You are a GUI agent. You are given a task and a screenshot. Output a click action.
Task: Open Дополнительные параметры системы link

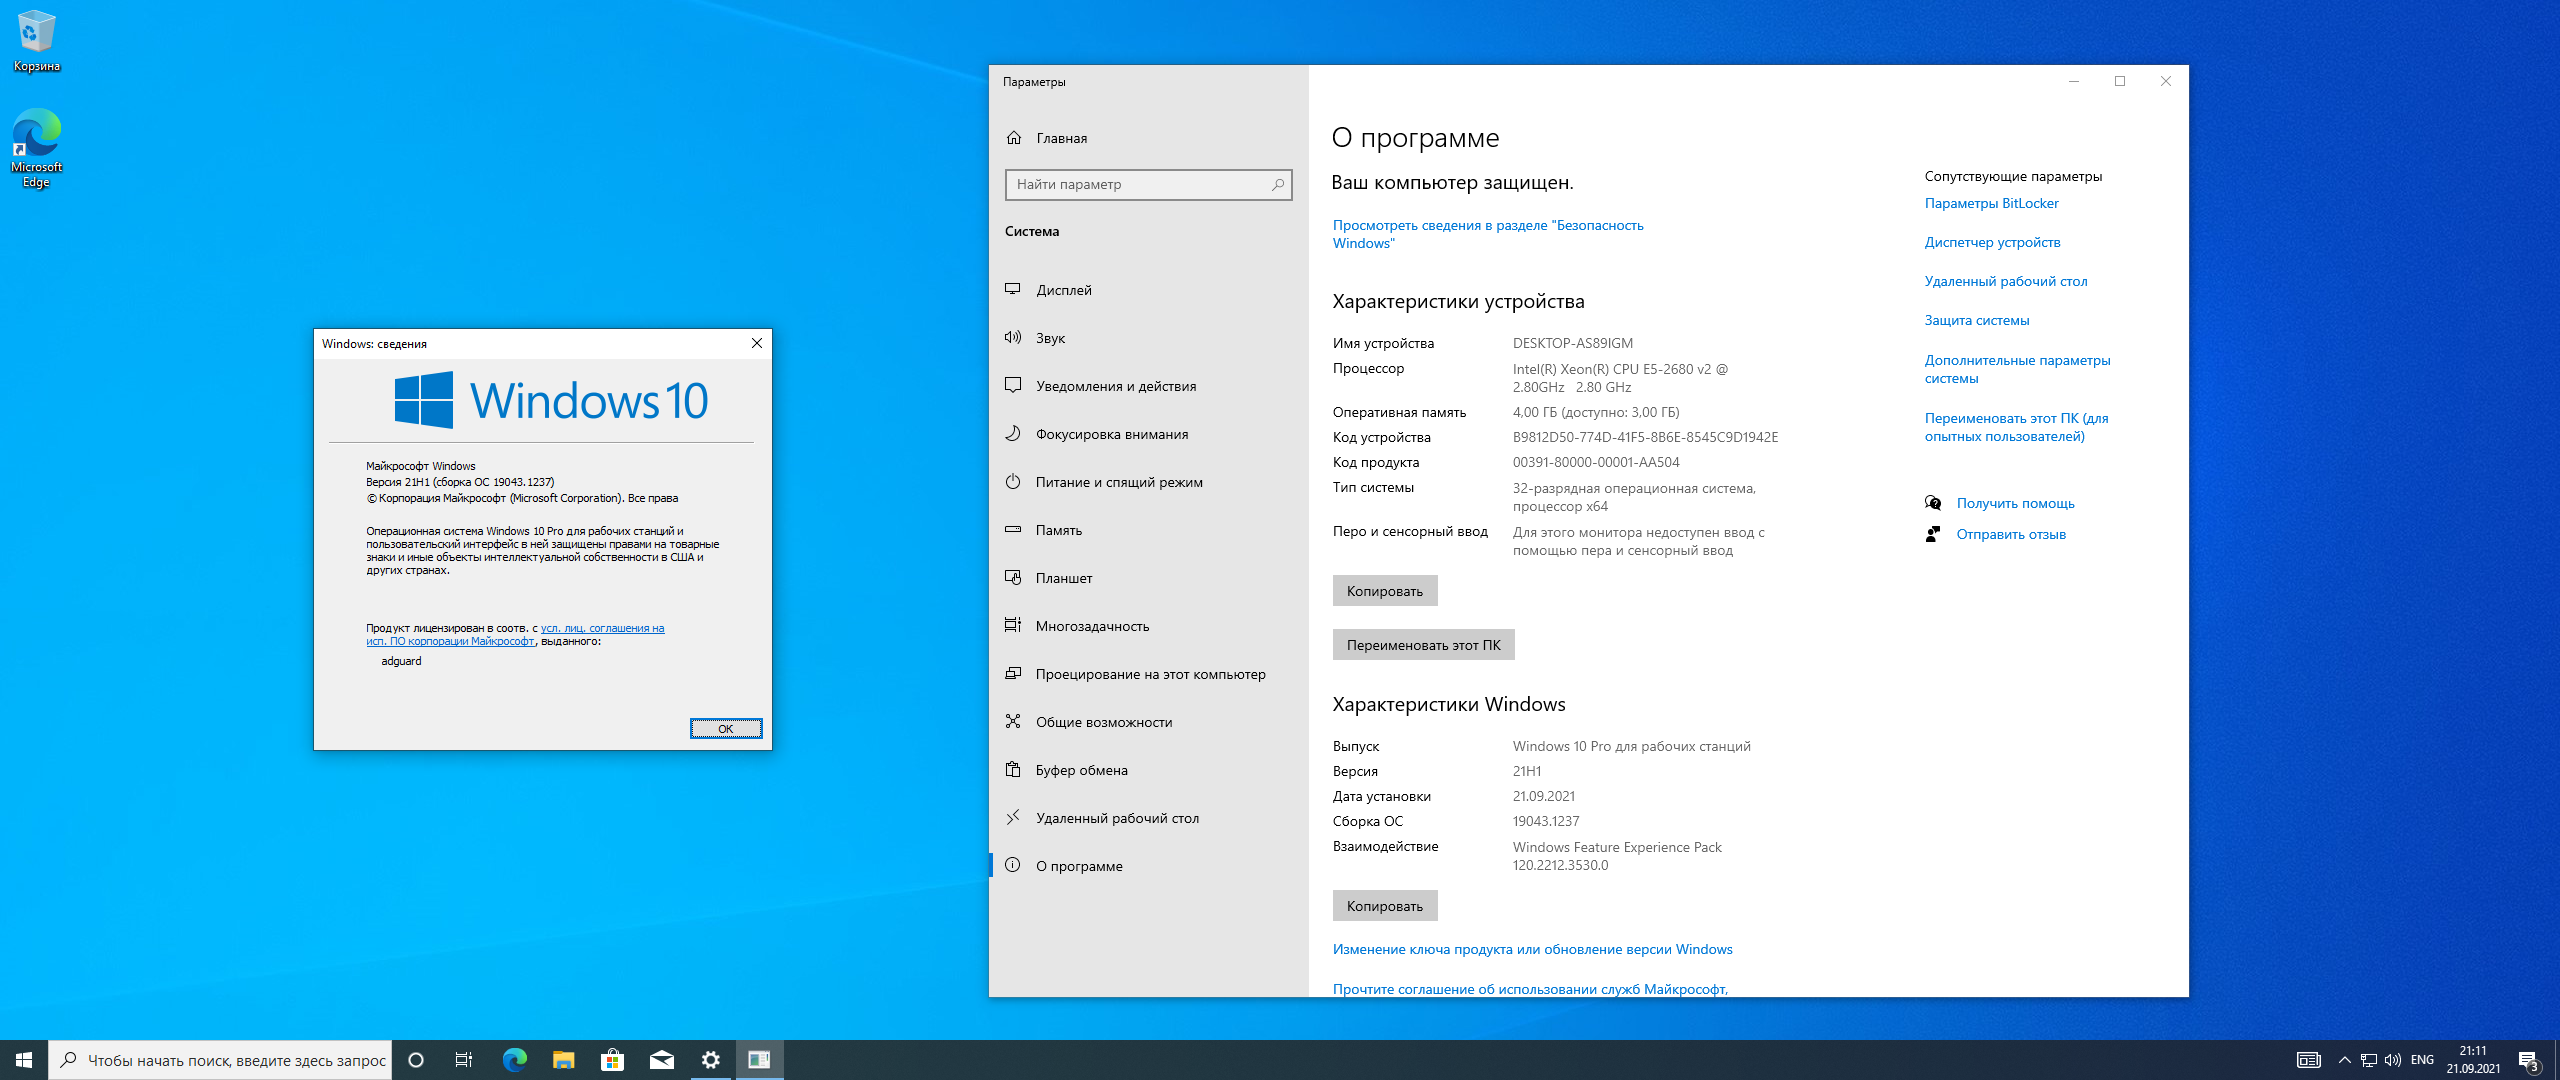[x=2017, y=369]
